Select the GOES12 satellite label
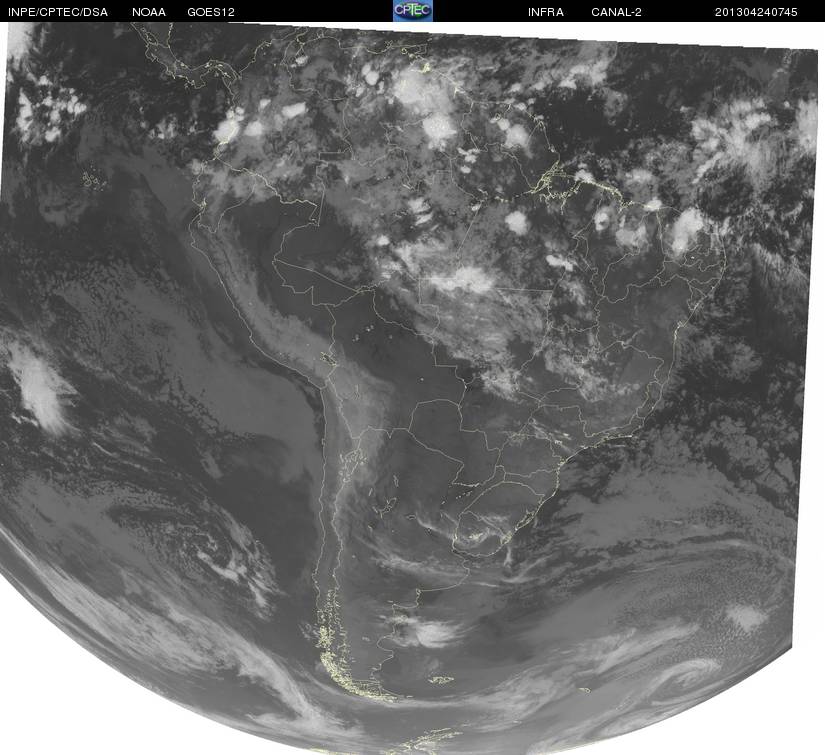825x755 pixels. pos(211,12)
